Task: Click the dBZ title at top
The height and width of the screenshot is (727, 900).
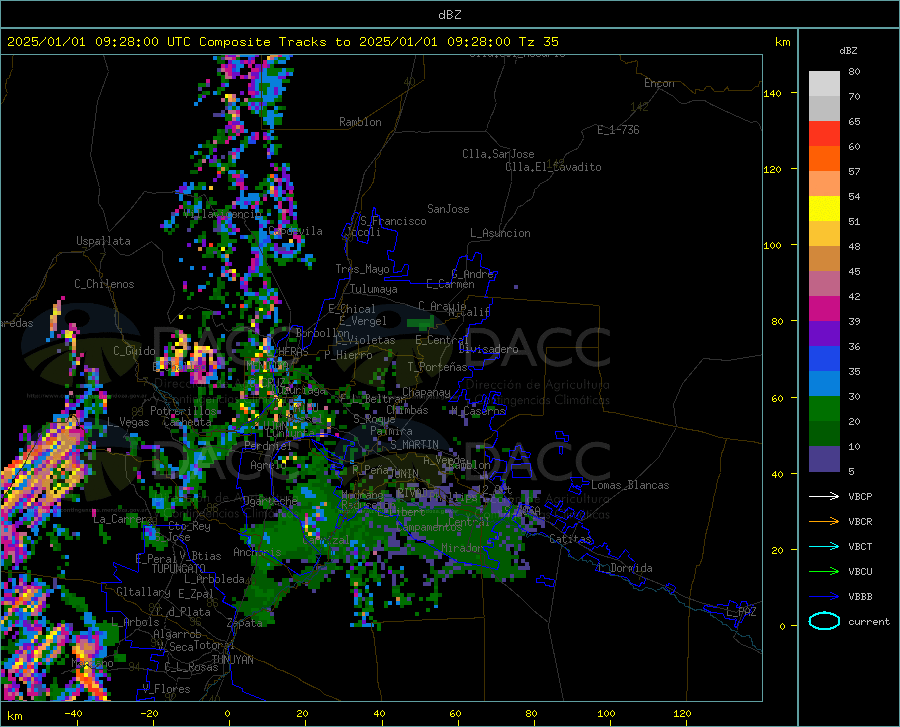Action: click(x=449, y=15)
